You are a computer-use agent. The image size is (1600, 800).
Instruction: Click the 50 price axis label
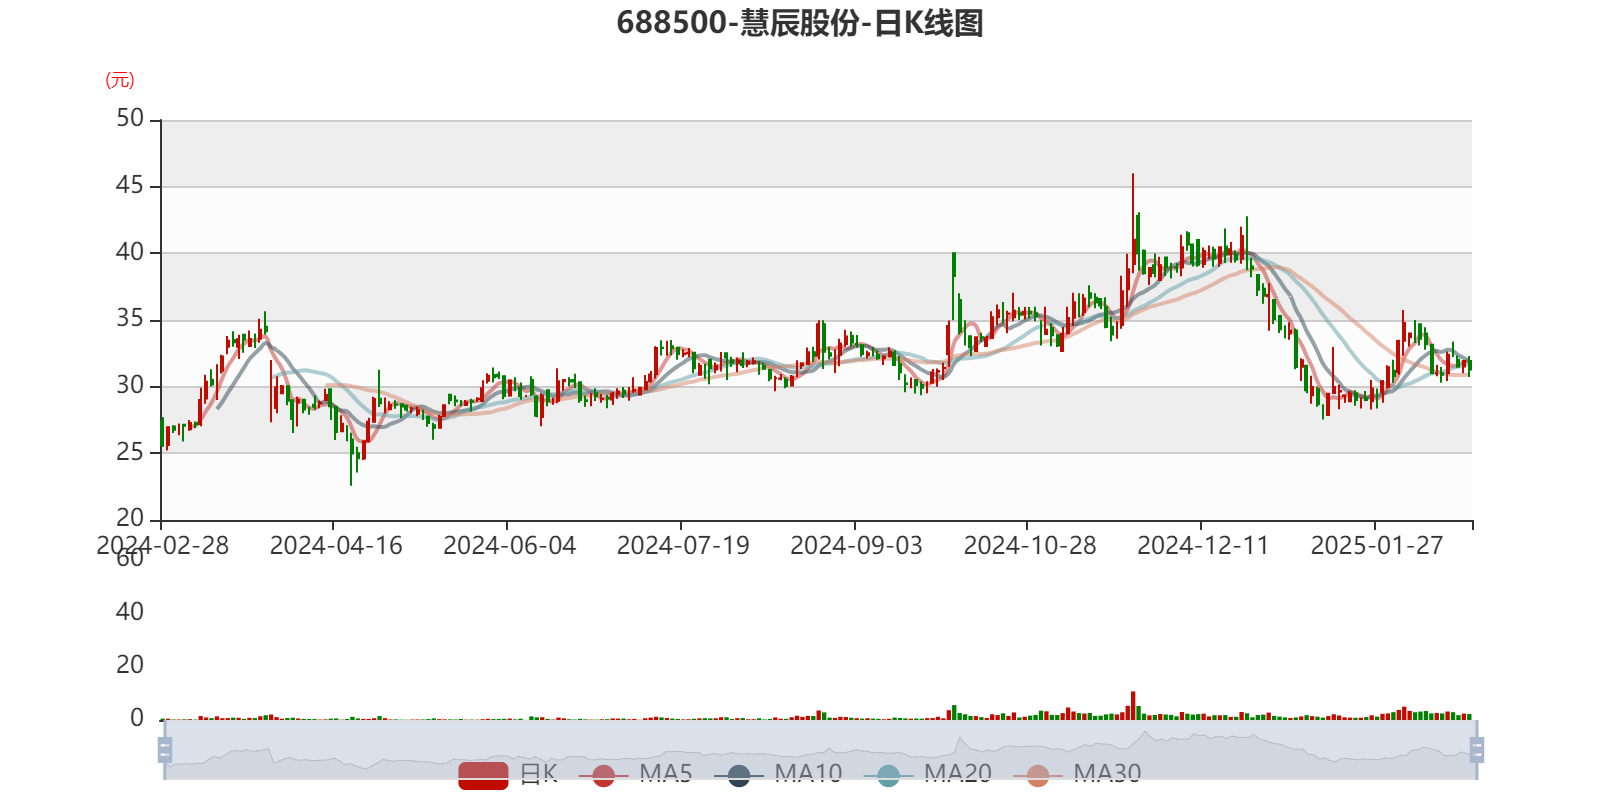(130, 118)
